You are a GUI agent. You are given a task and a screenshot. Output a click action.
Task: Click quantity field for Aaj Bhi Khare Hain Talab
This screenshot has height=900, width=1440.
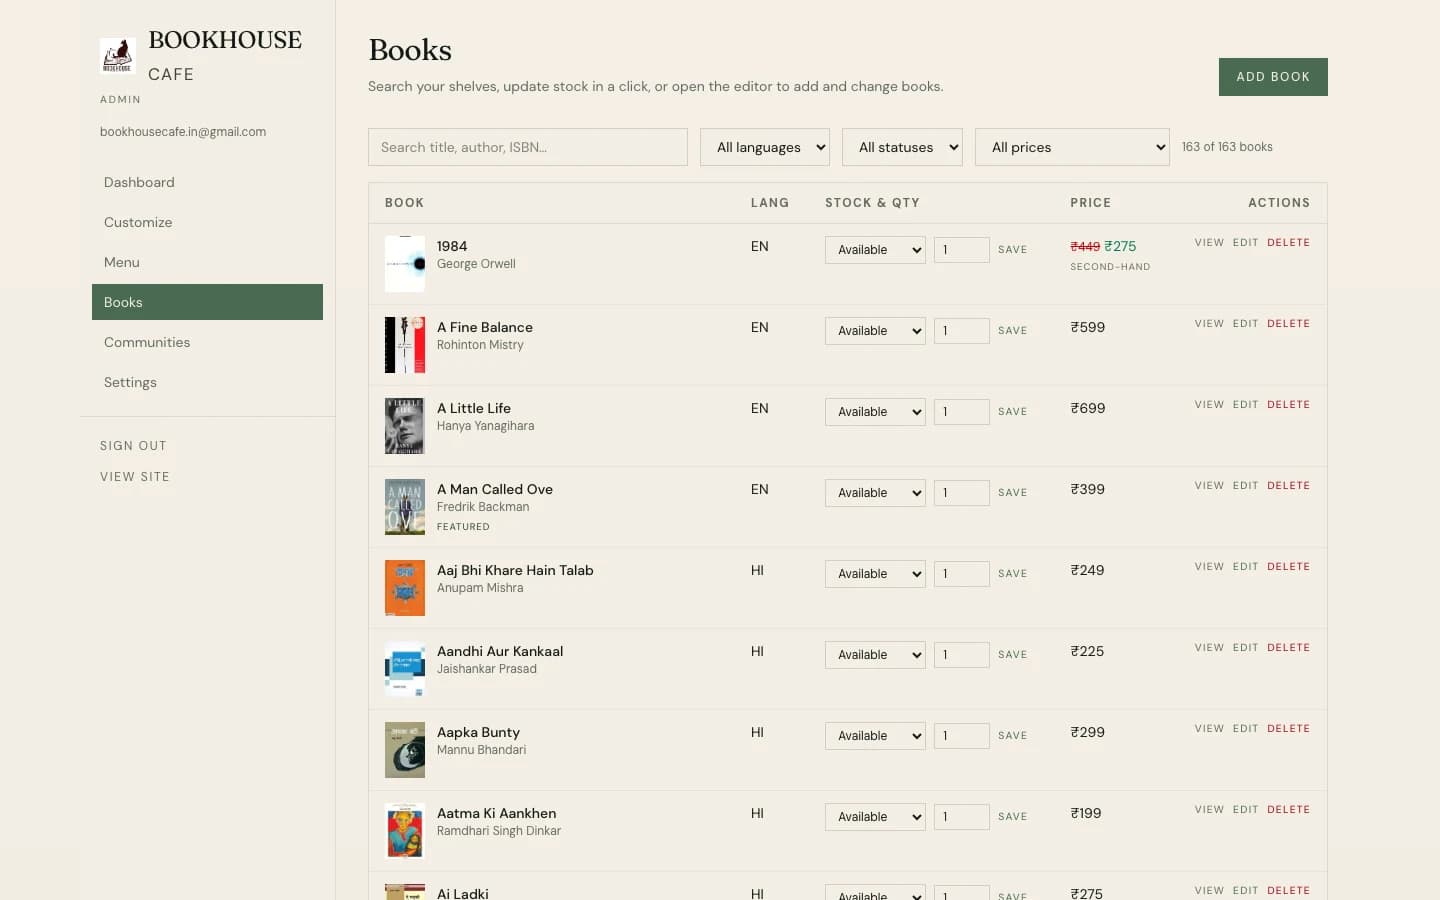tap(962, 574)
